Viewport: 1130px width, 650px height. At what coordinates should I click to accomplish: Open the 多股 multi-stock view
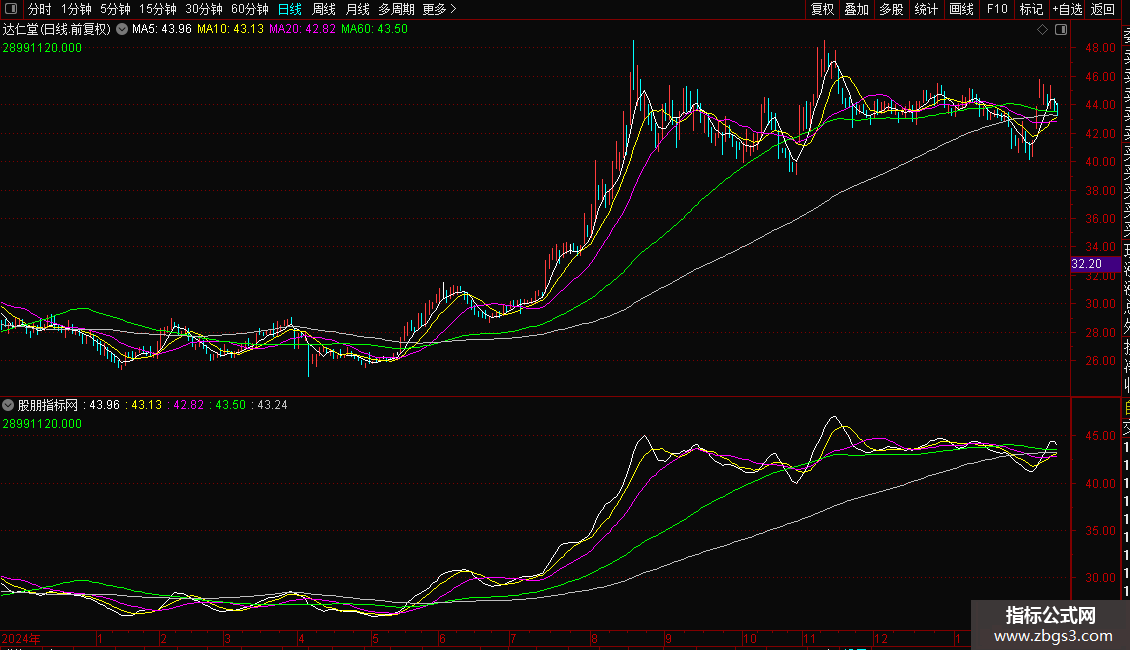(891, 9)
